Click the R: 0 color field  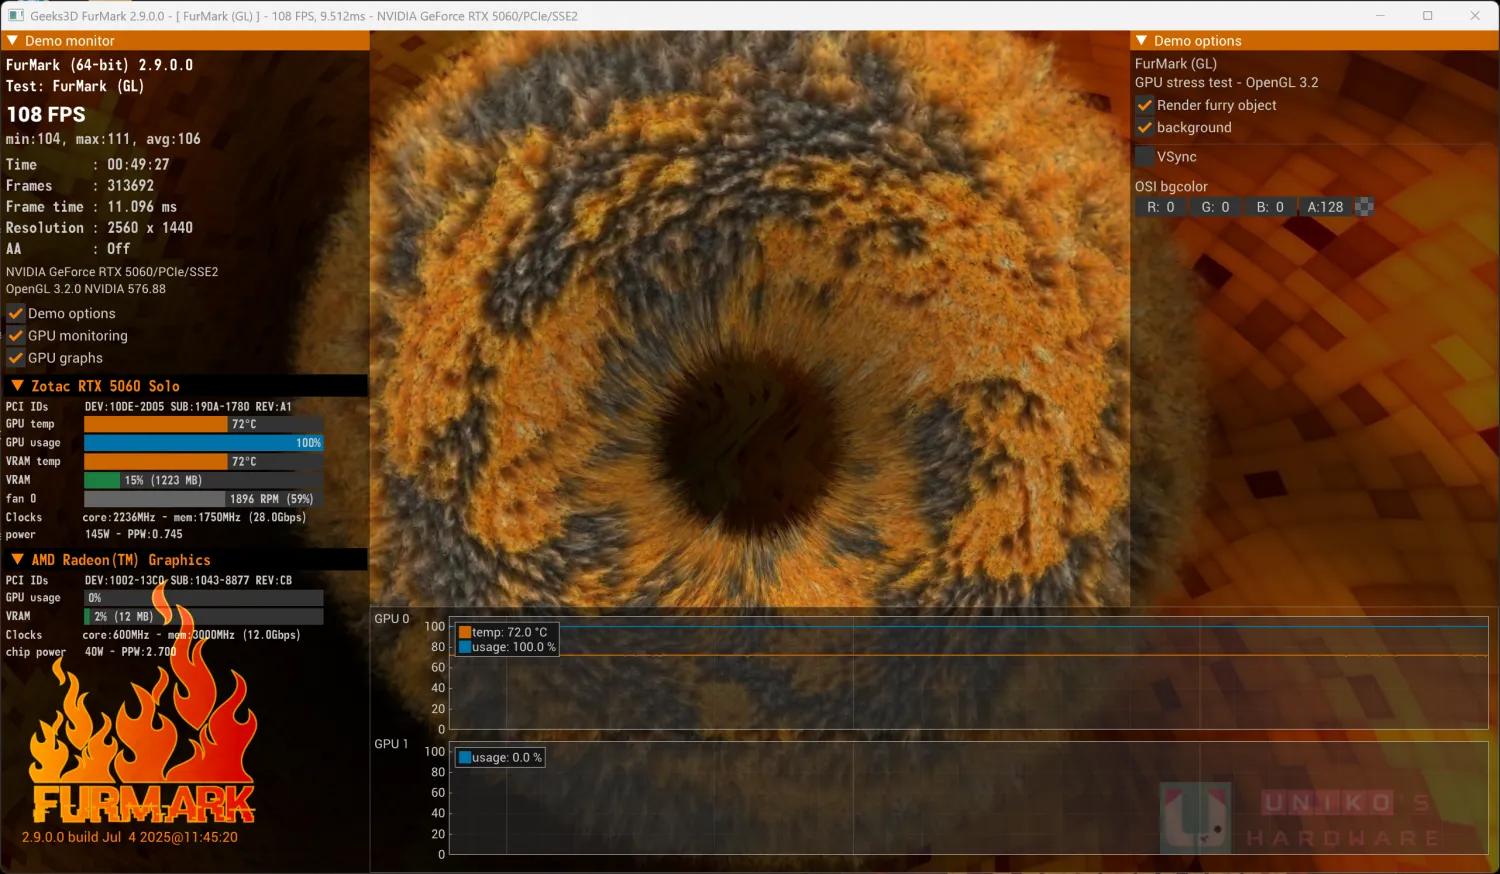click(1160, 207)
